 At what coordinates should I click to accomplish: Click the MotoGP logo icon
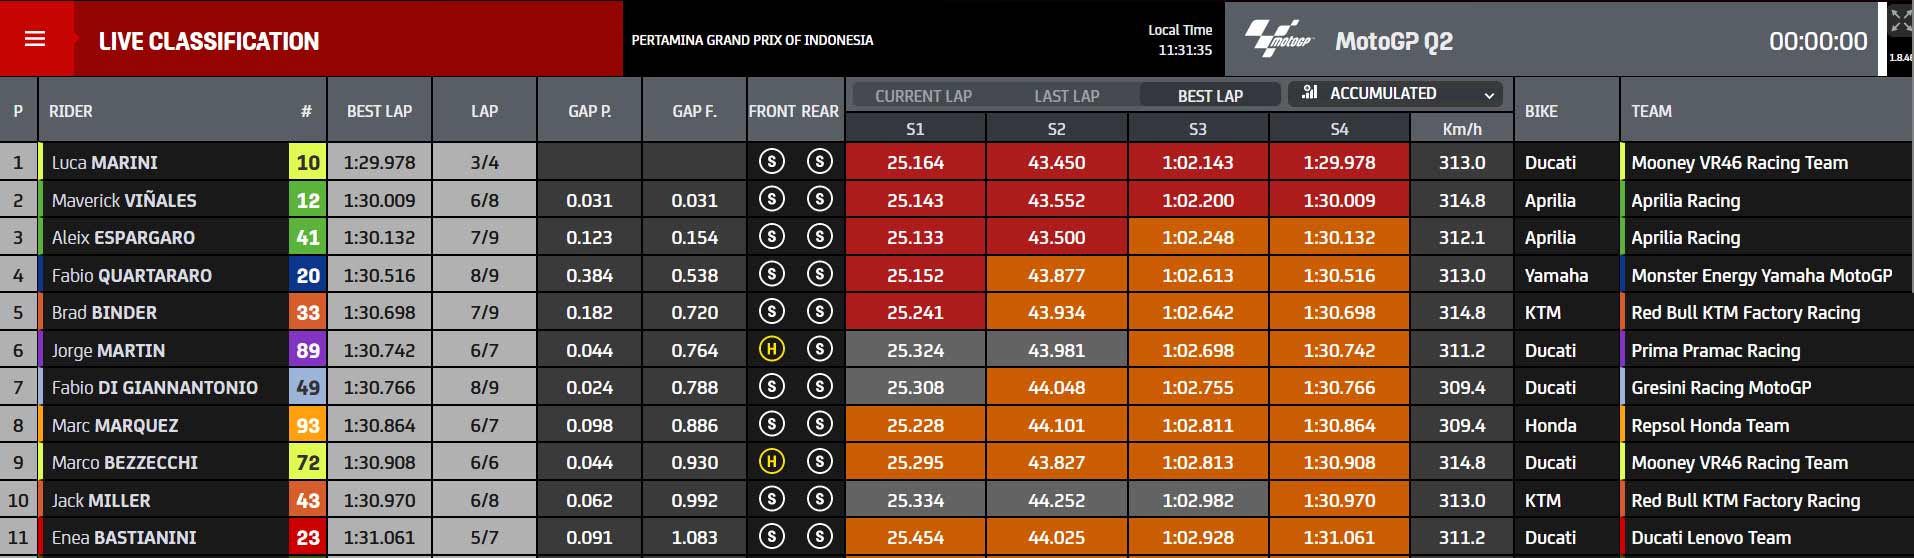[1277, 39]
